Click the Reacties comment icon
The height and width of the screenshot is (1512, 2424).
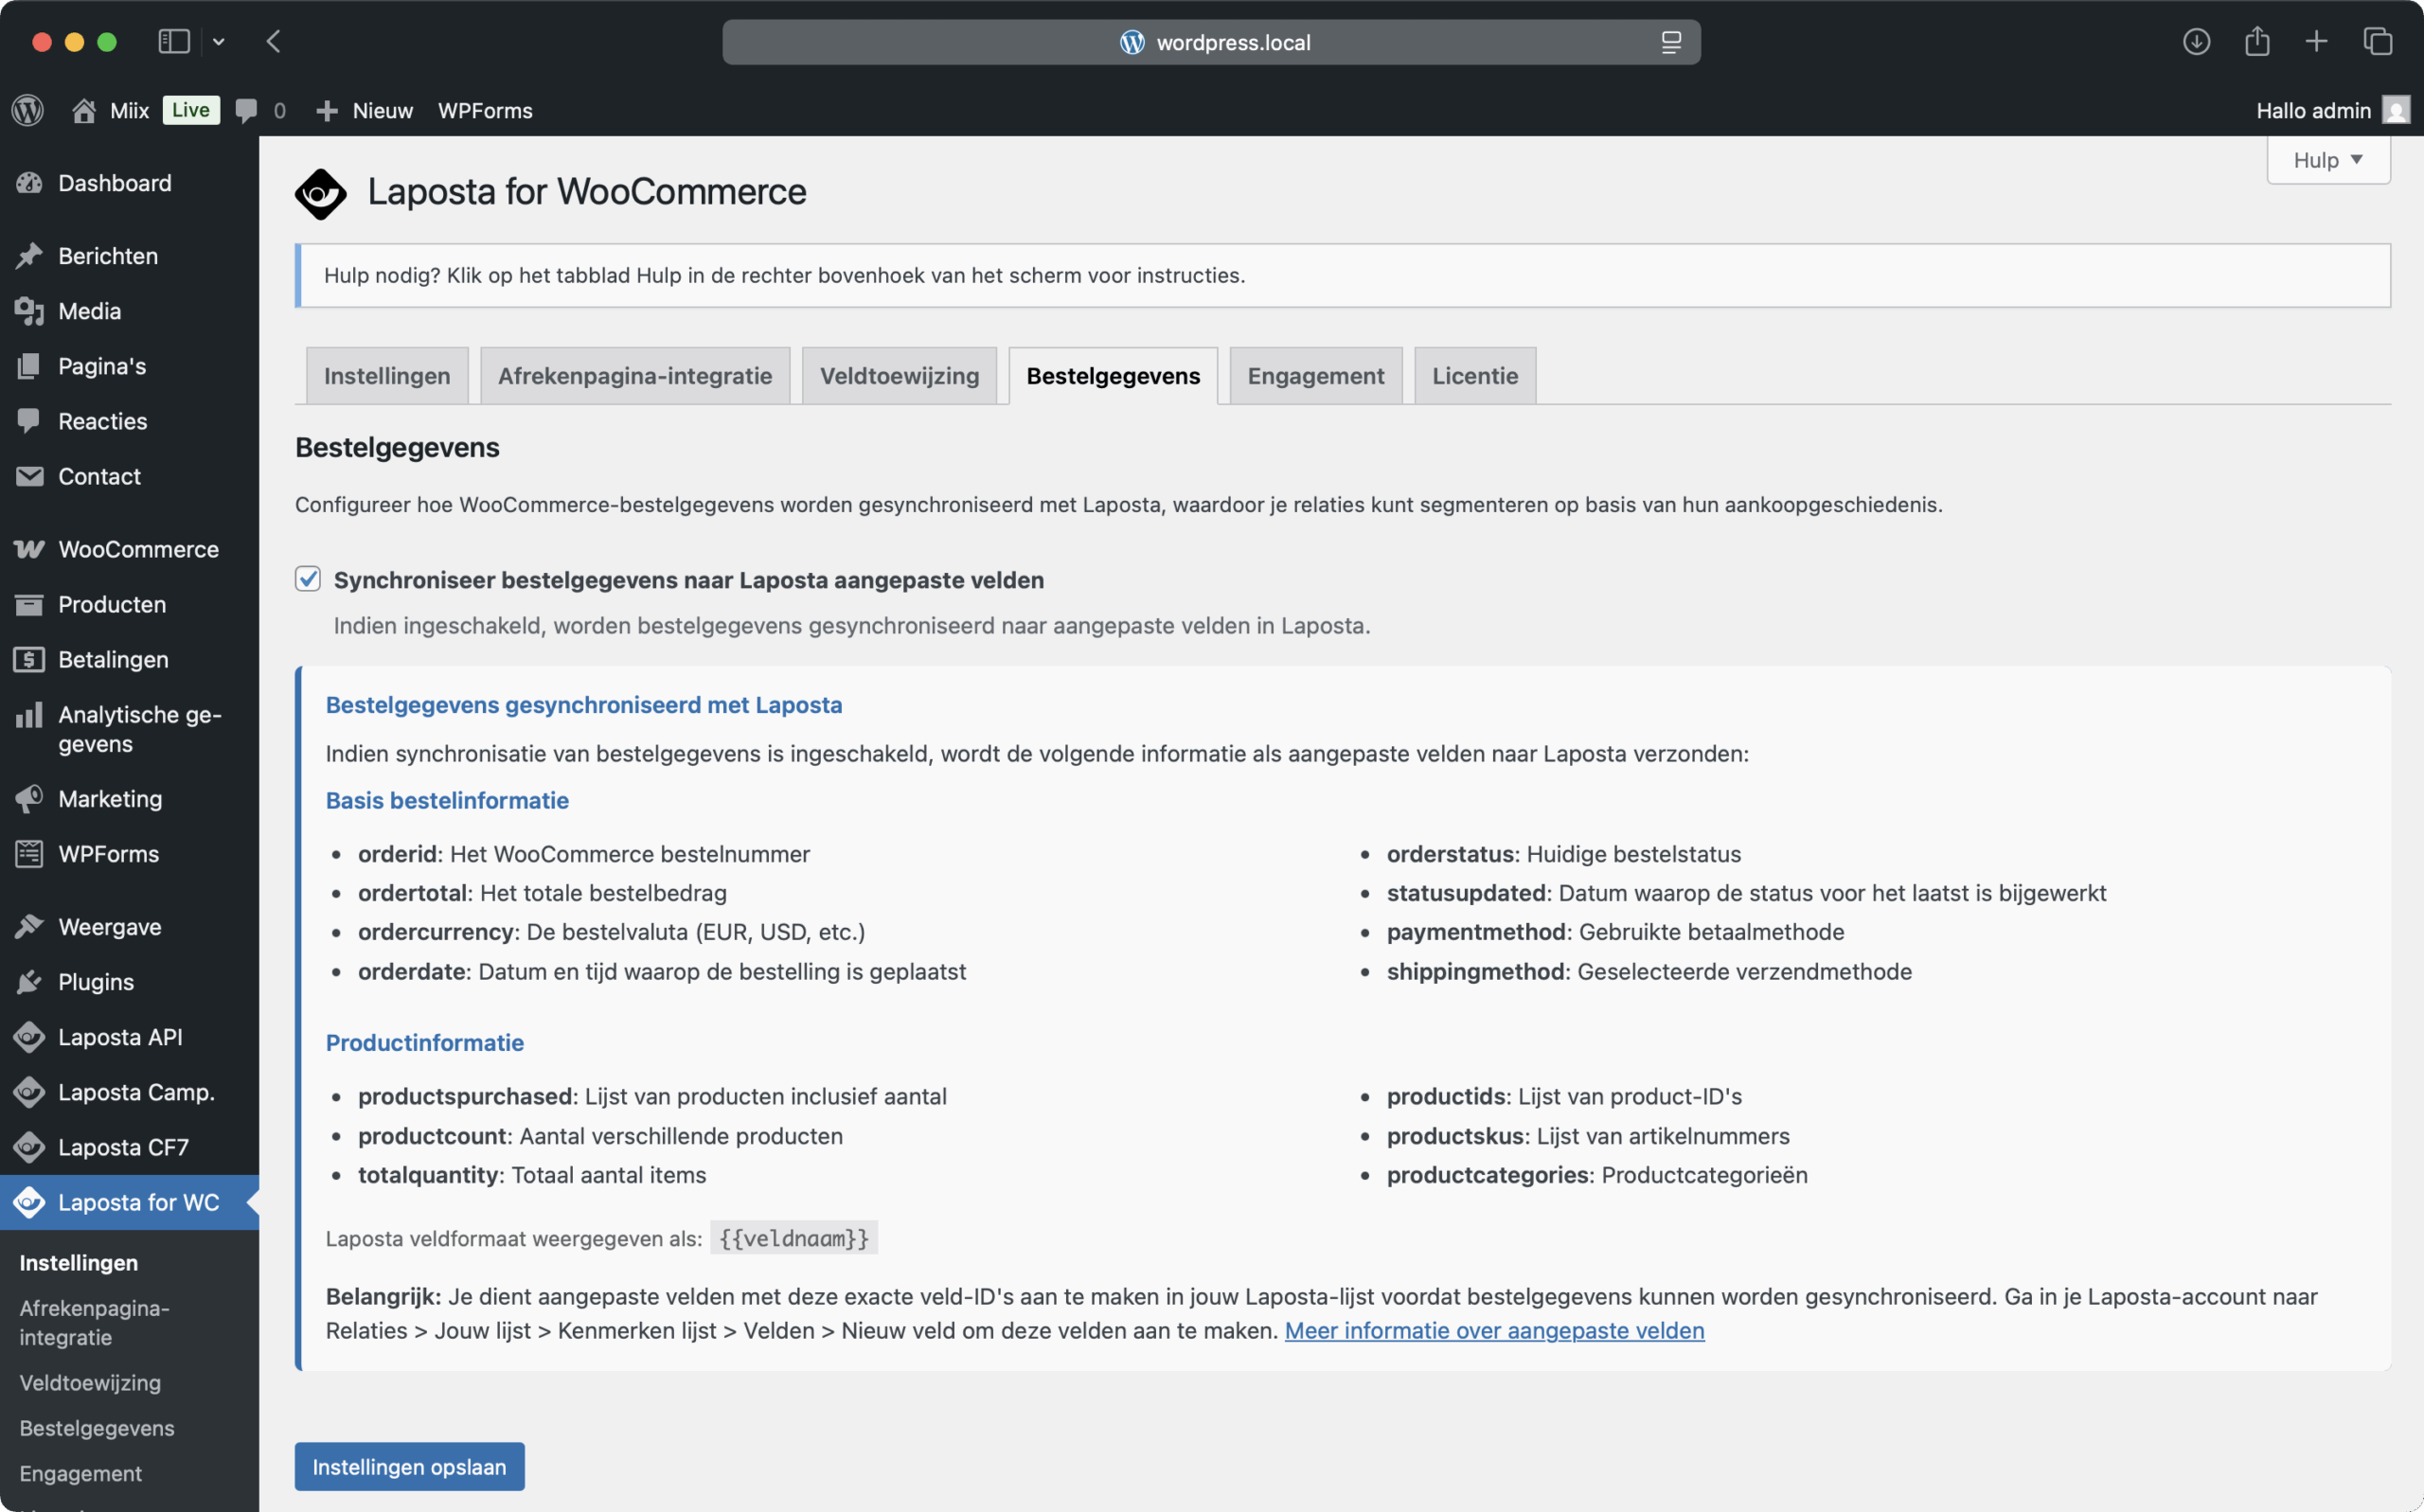tap(29, 421)
